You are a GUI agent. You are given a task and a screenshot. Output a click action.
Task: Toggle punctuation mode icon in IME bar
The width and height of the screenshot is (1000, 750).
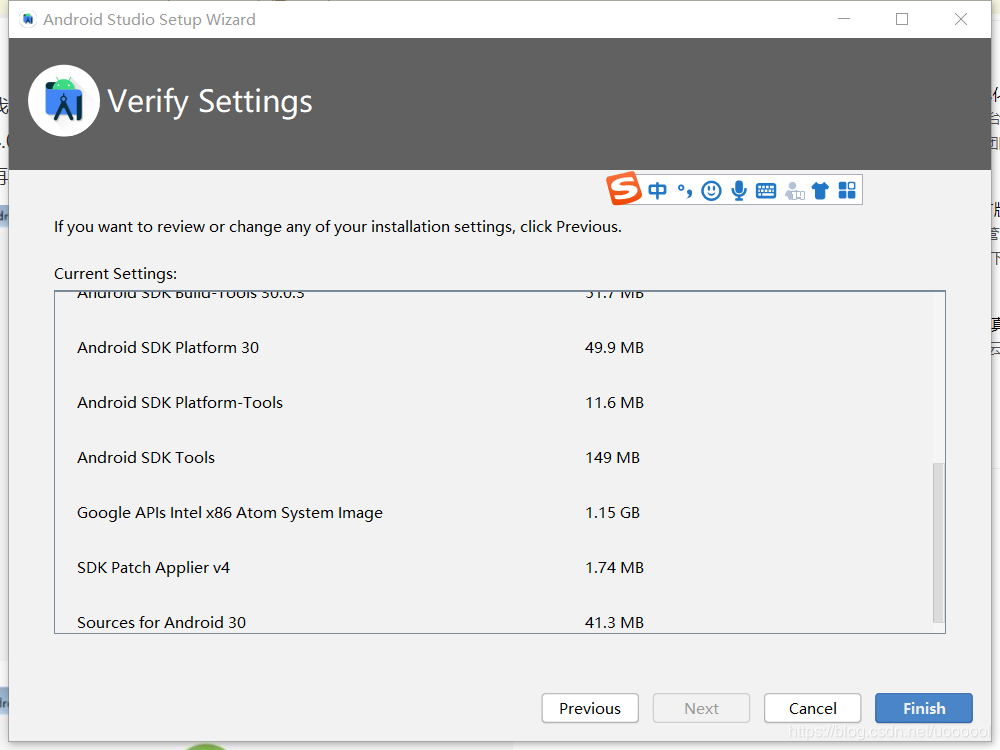point(685,190)
